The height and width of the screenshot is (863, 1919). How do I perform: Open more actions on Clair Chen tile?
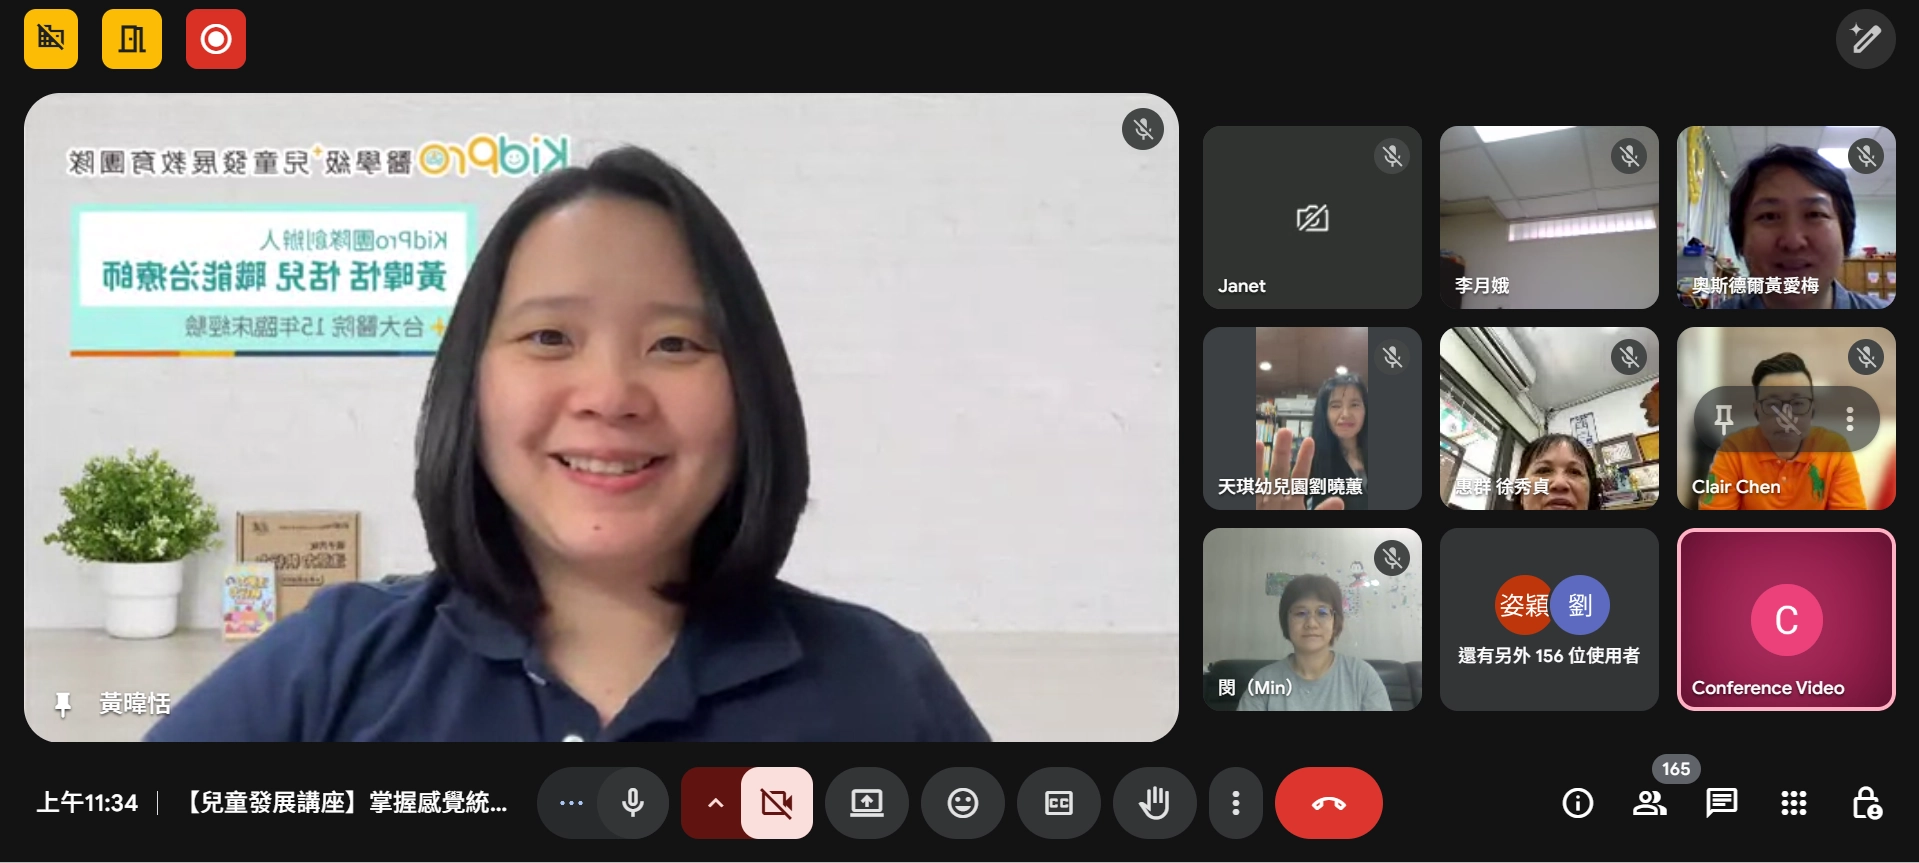1849,419
